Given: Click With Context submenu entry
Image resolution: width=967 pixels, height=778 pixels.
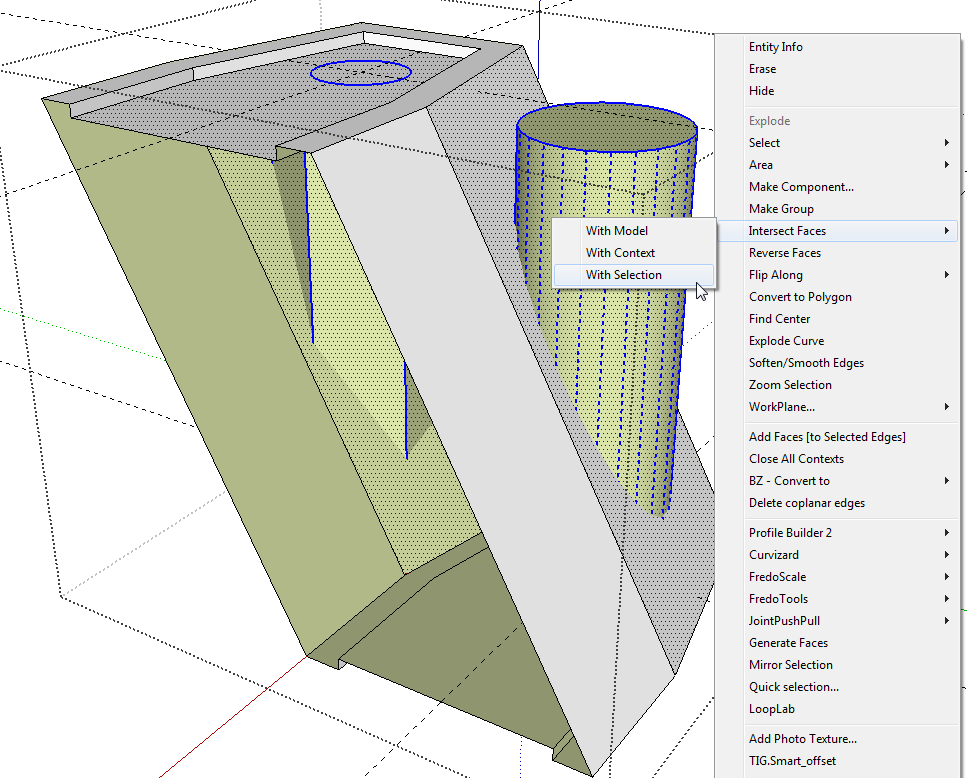Looking at the screenshot, I should point(620,253).
